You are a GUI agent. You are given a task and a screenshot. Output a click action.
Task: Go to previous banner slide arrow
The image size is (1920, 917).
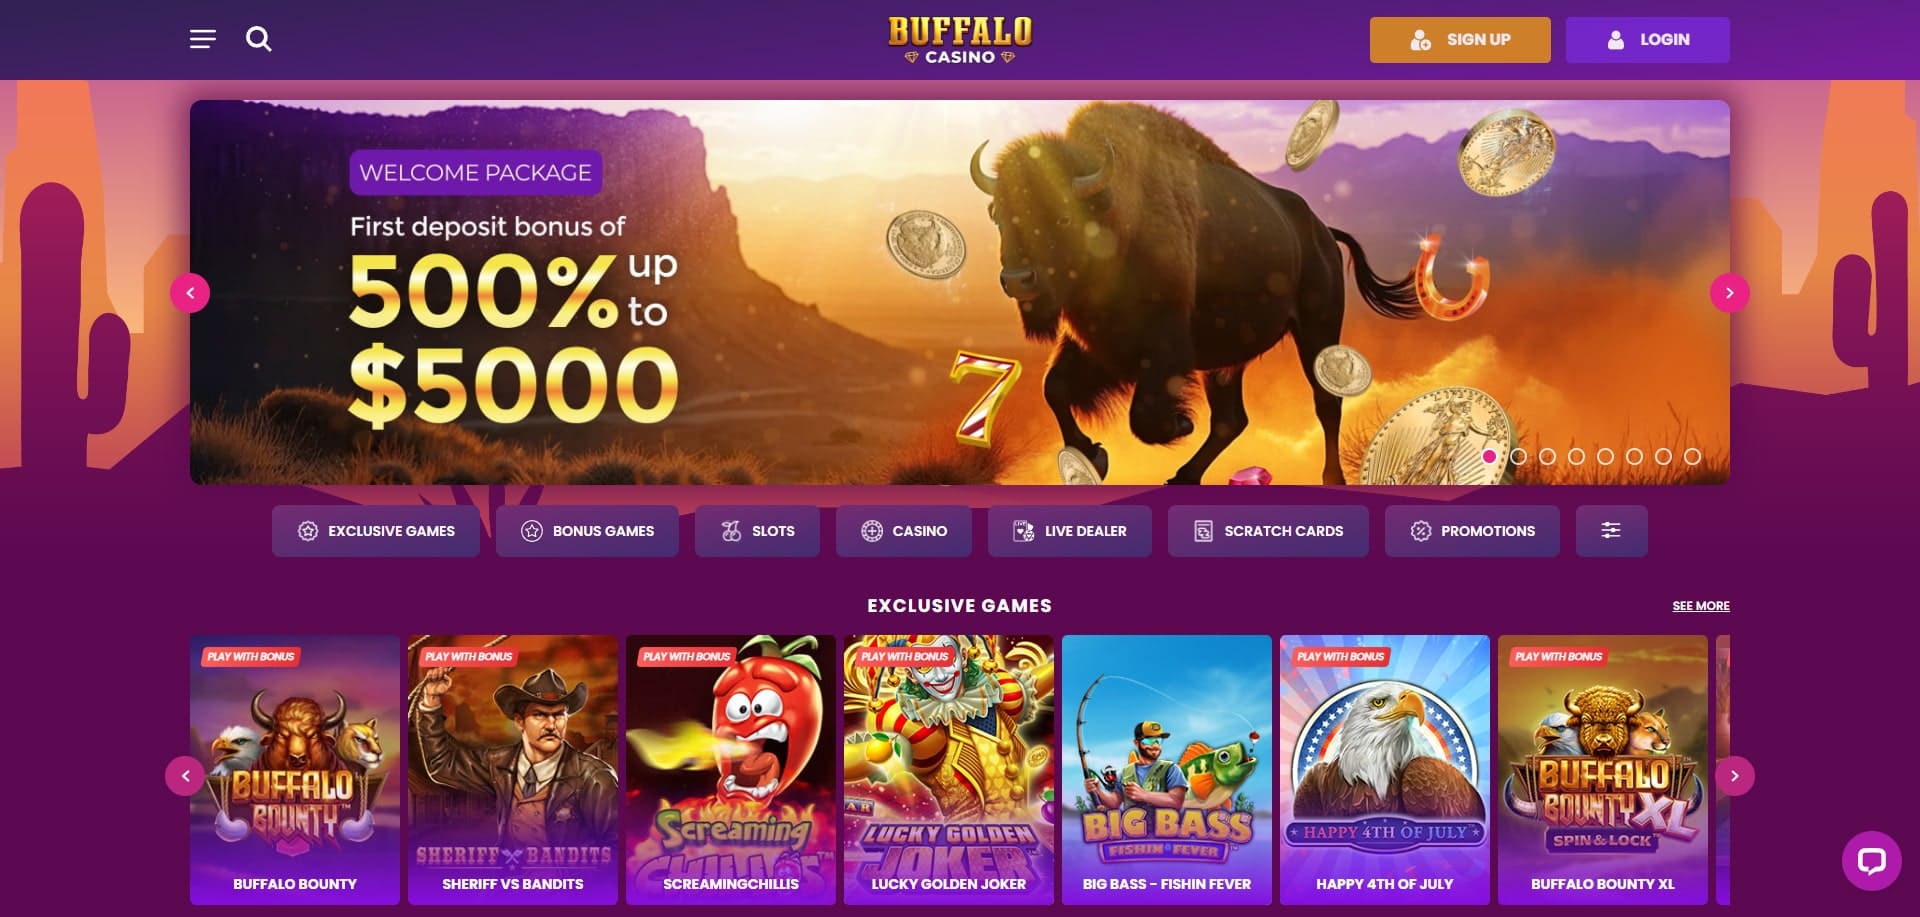click(x=190, y=293)
